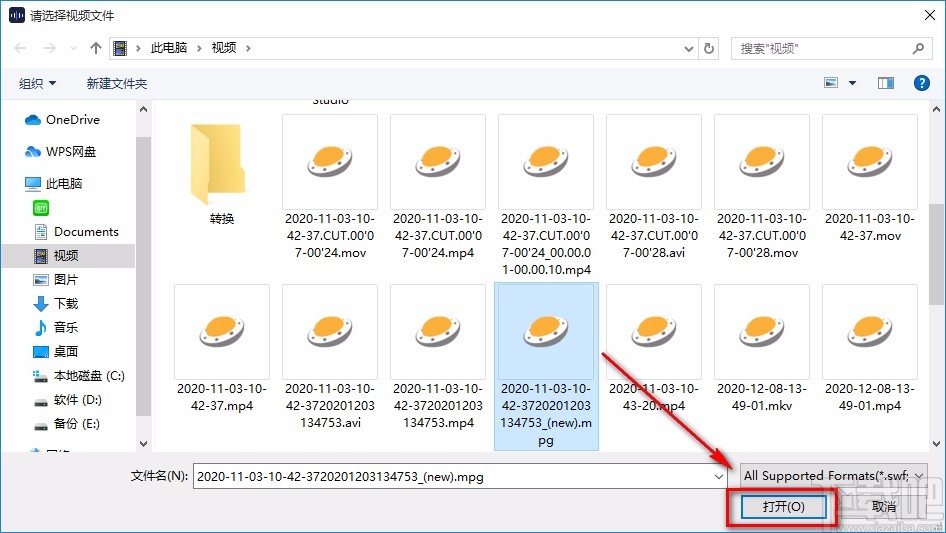The width and height of the screenshot is (946, 533).
Task: Toggle the preview pane
Action: pos(886,83)
